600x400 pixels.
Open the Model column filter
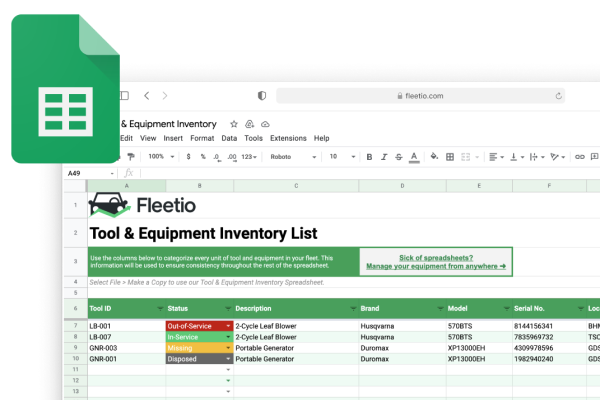507,309
